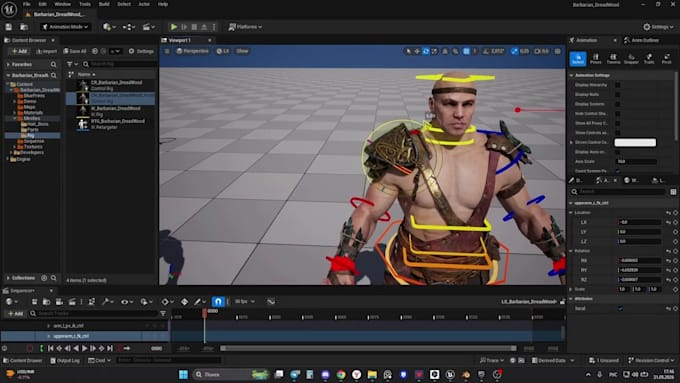Open the Build menu

(x=104, y=4)
